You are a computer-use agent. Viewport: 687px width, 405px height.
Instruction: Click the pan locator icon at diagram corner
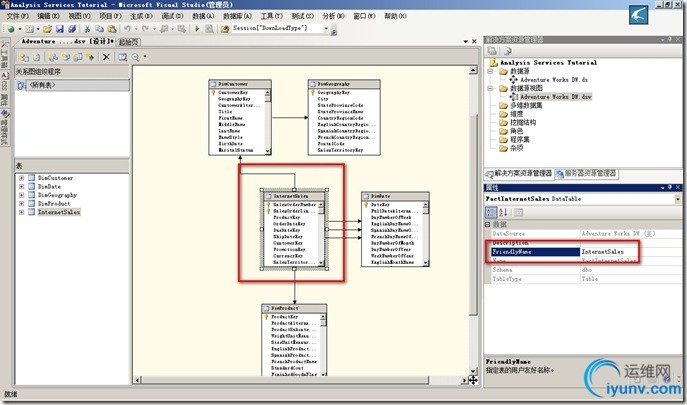tap(473, 380)
